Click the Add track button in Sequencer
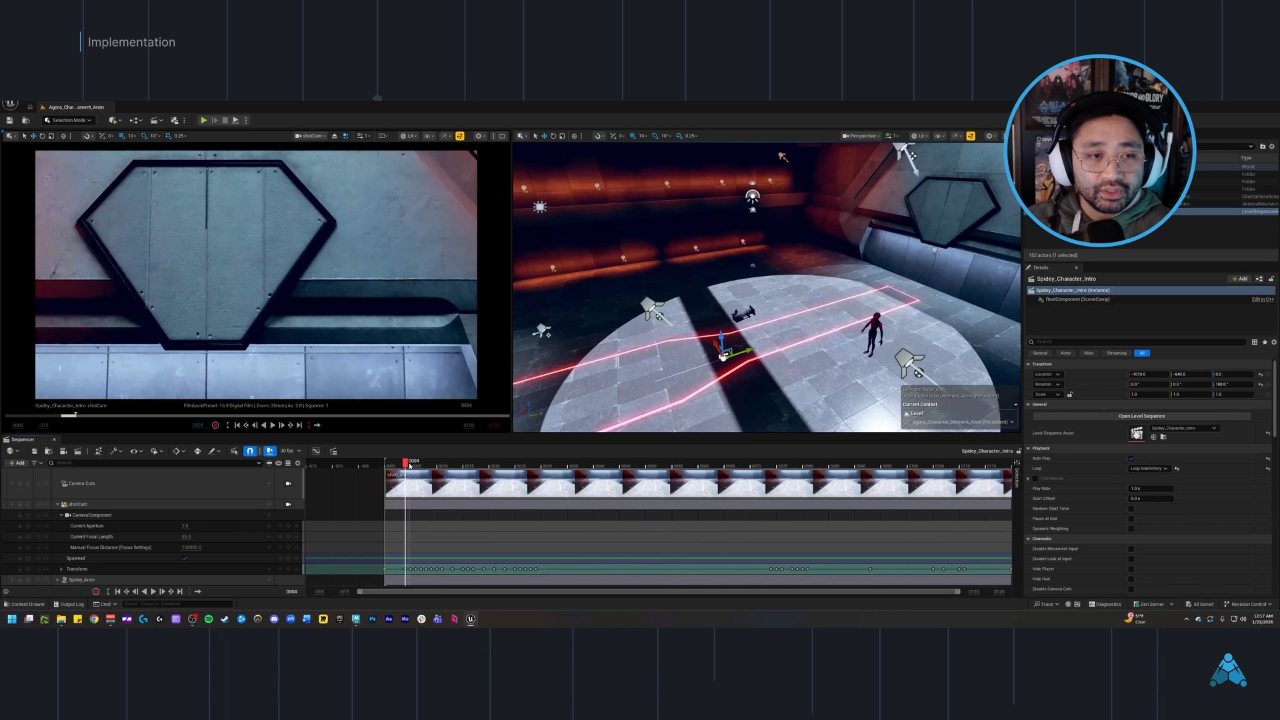1280x720 pixels. [17, 463]
